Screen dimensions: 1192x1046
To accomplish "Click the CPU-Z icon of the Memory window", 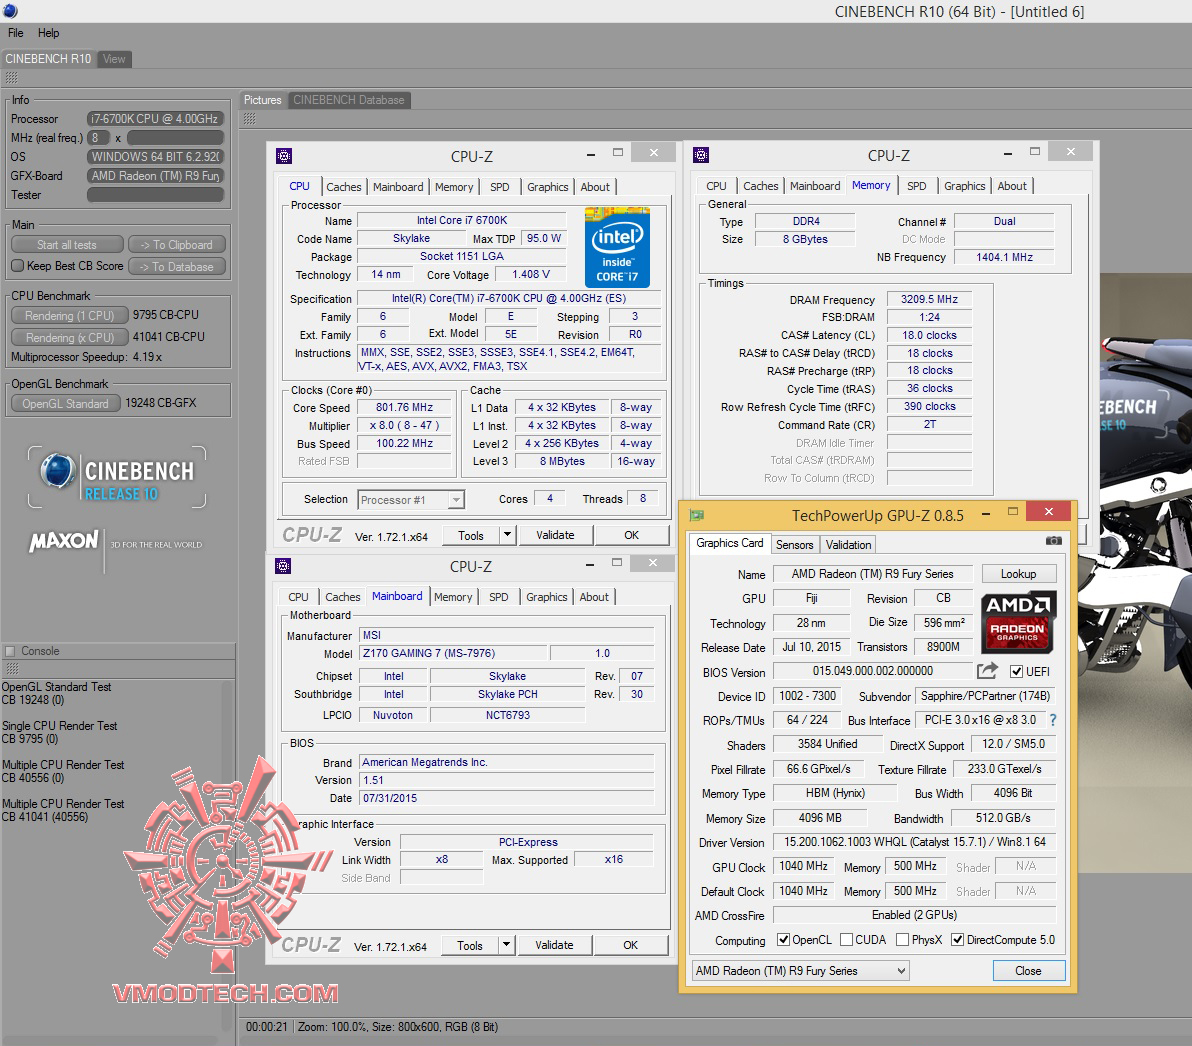I will pyautogui.click(x=701, y=155).
